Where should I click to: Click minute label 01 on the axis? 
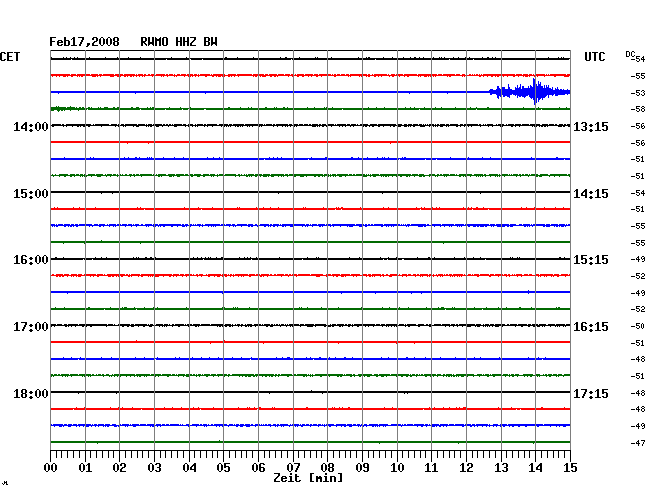(85, 468)
